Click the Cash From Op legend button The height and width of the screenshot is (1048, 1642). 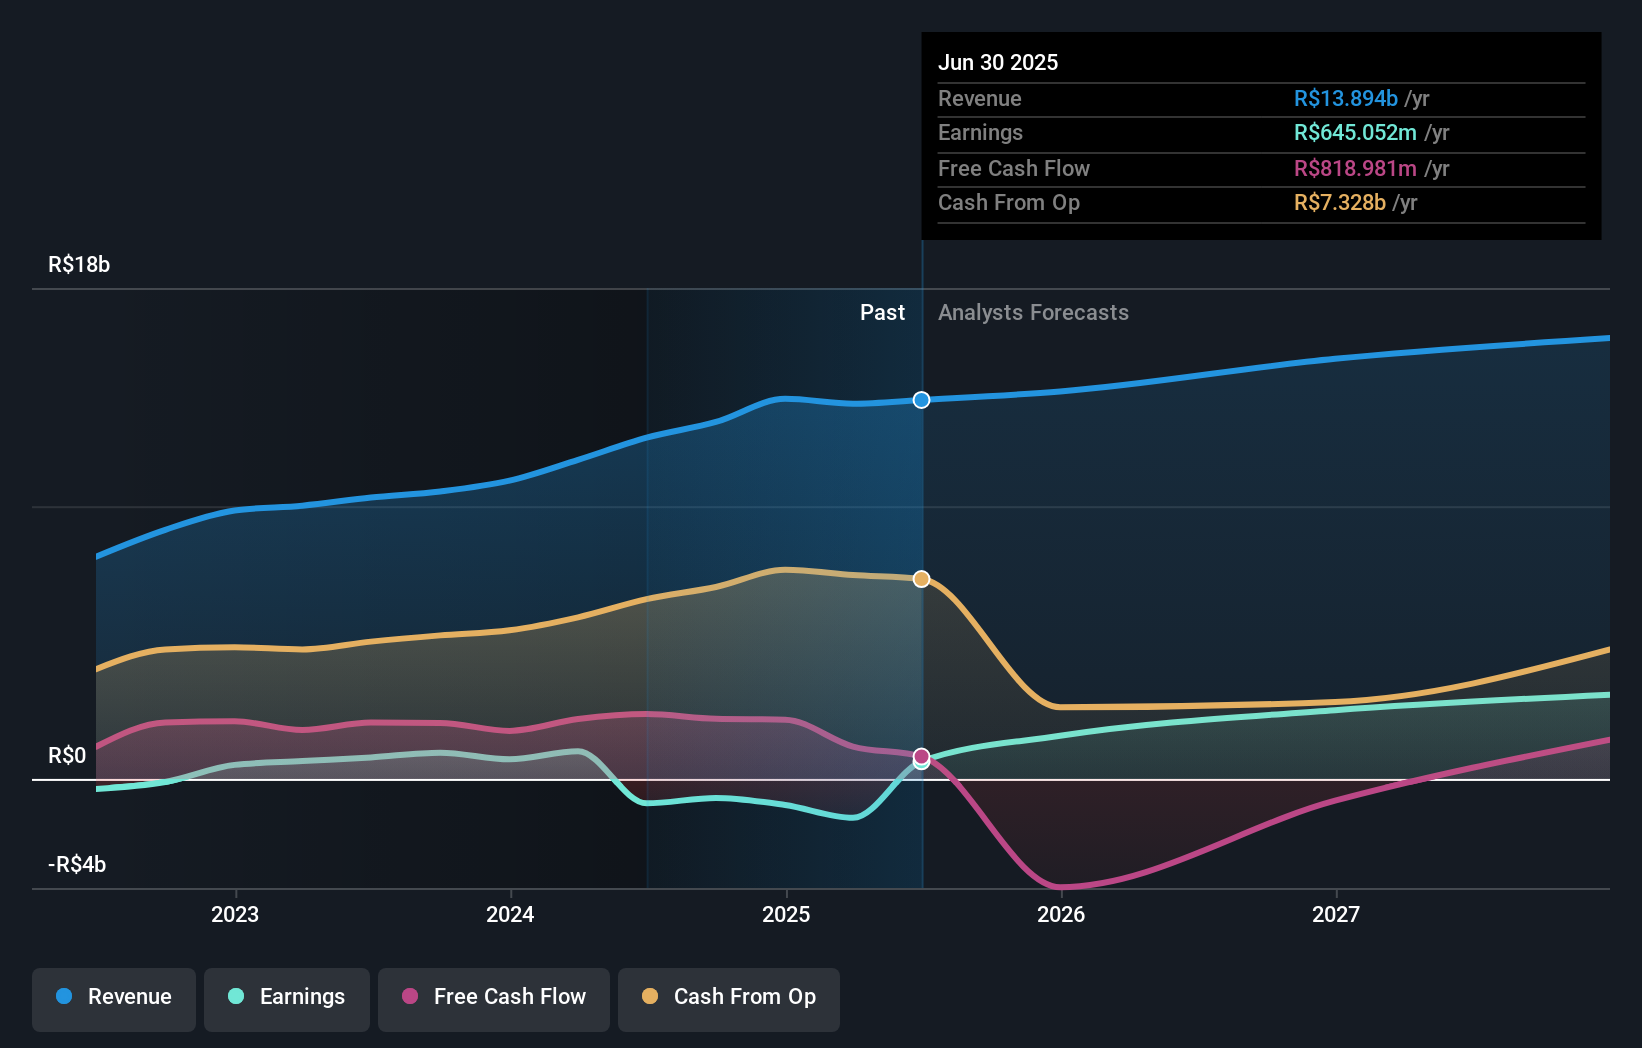pos(729,997)
